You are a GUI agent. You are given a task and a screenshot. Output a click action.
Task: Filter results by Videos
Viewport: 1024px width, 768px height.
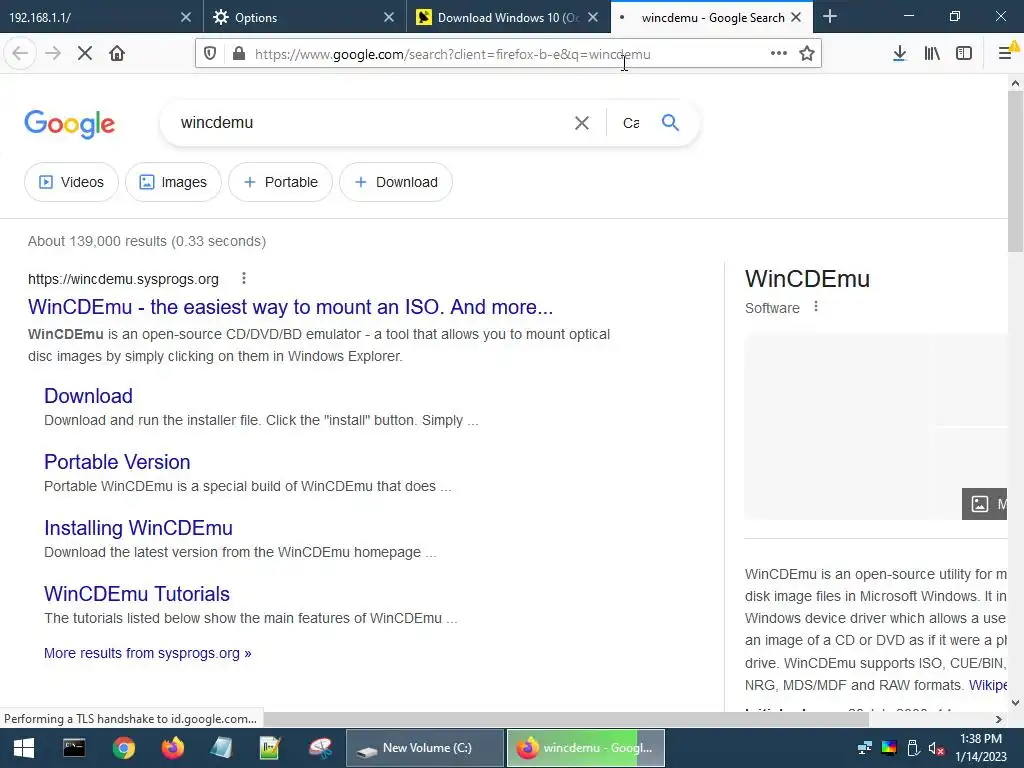coord(71,182)
